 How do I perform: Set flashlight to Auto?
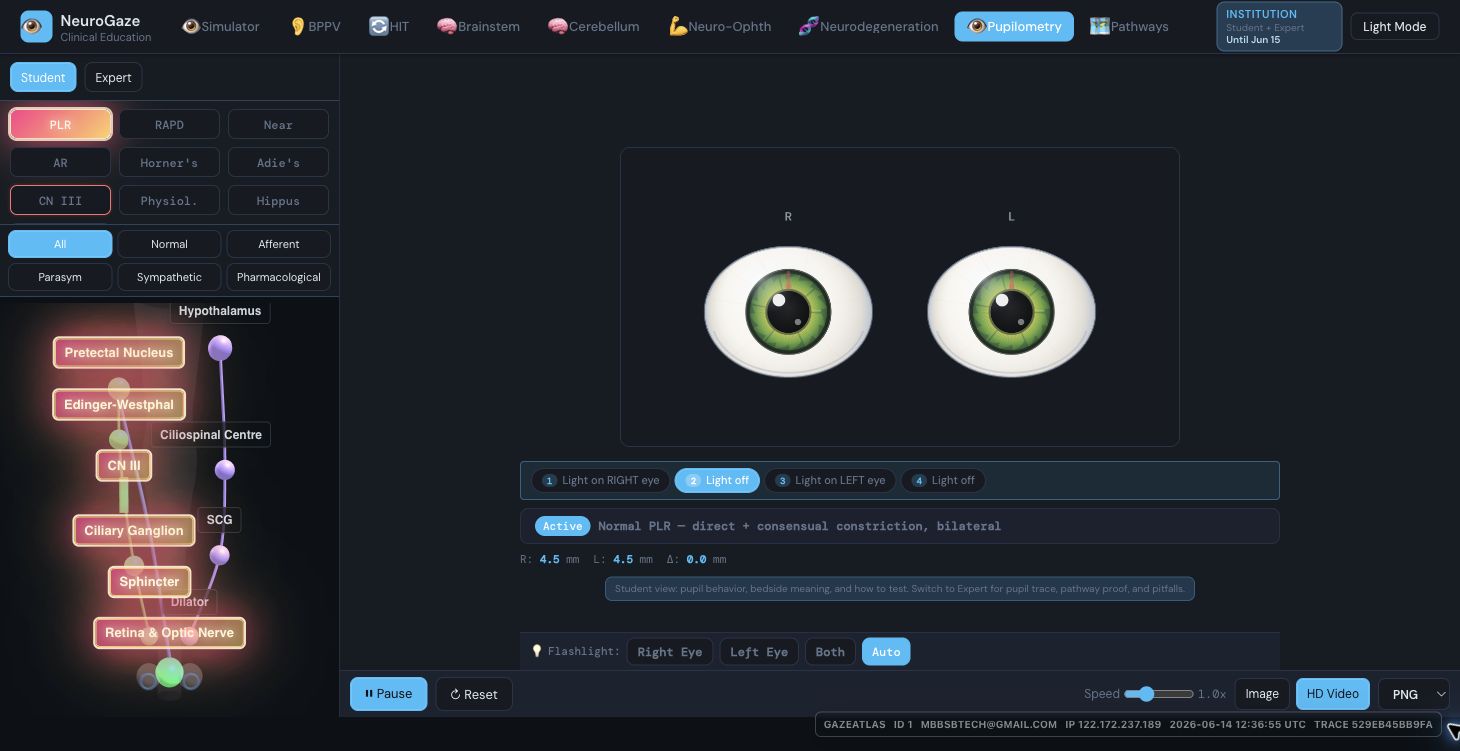point(886,652)
